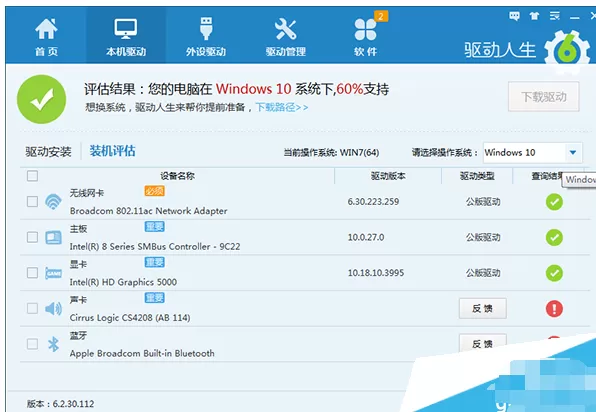Image resolution: width=596 pixels, height=412 pixels.
Task: Click 公版驱动 type for wireless card row
Action: (483, 202)
